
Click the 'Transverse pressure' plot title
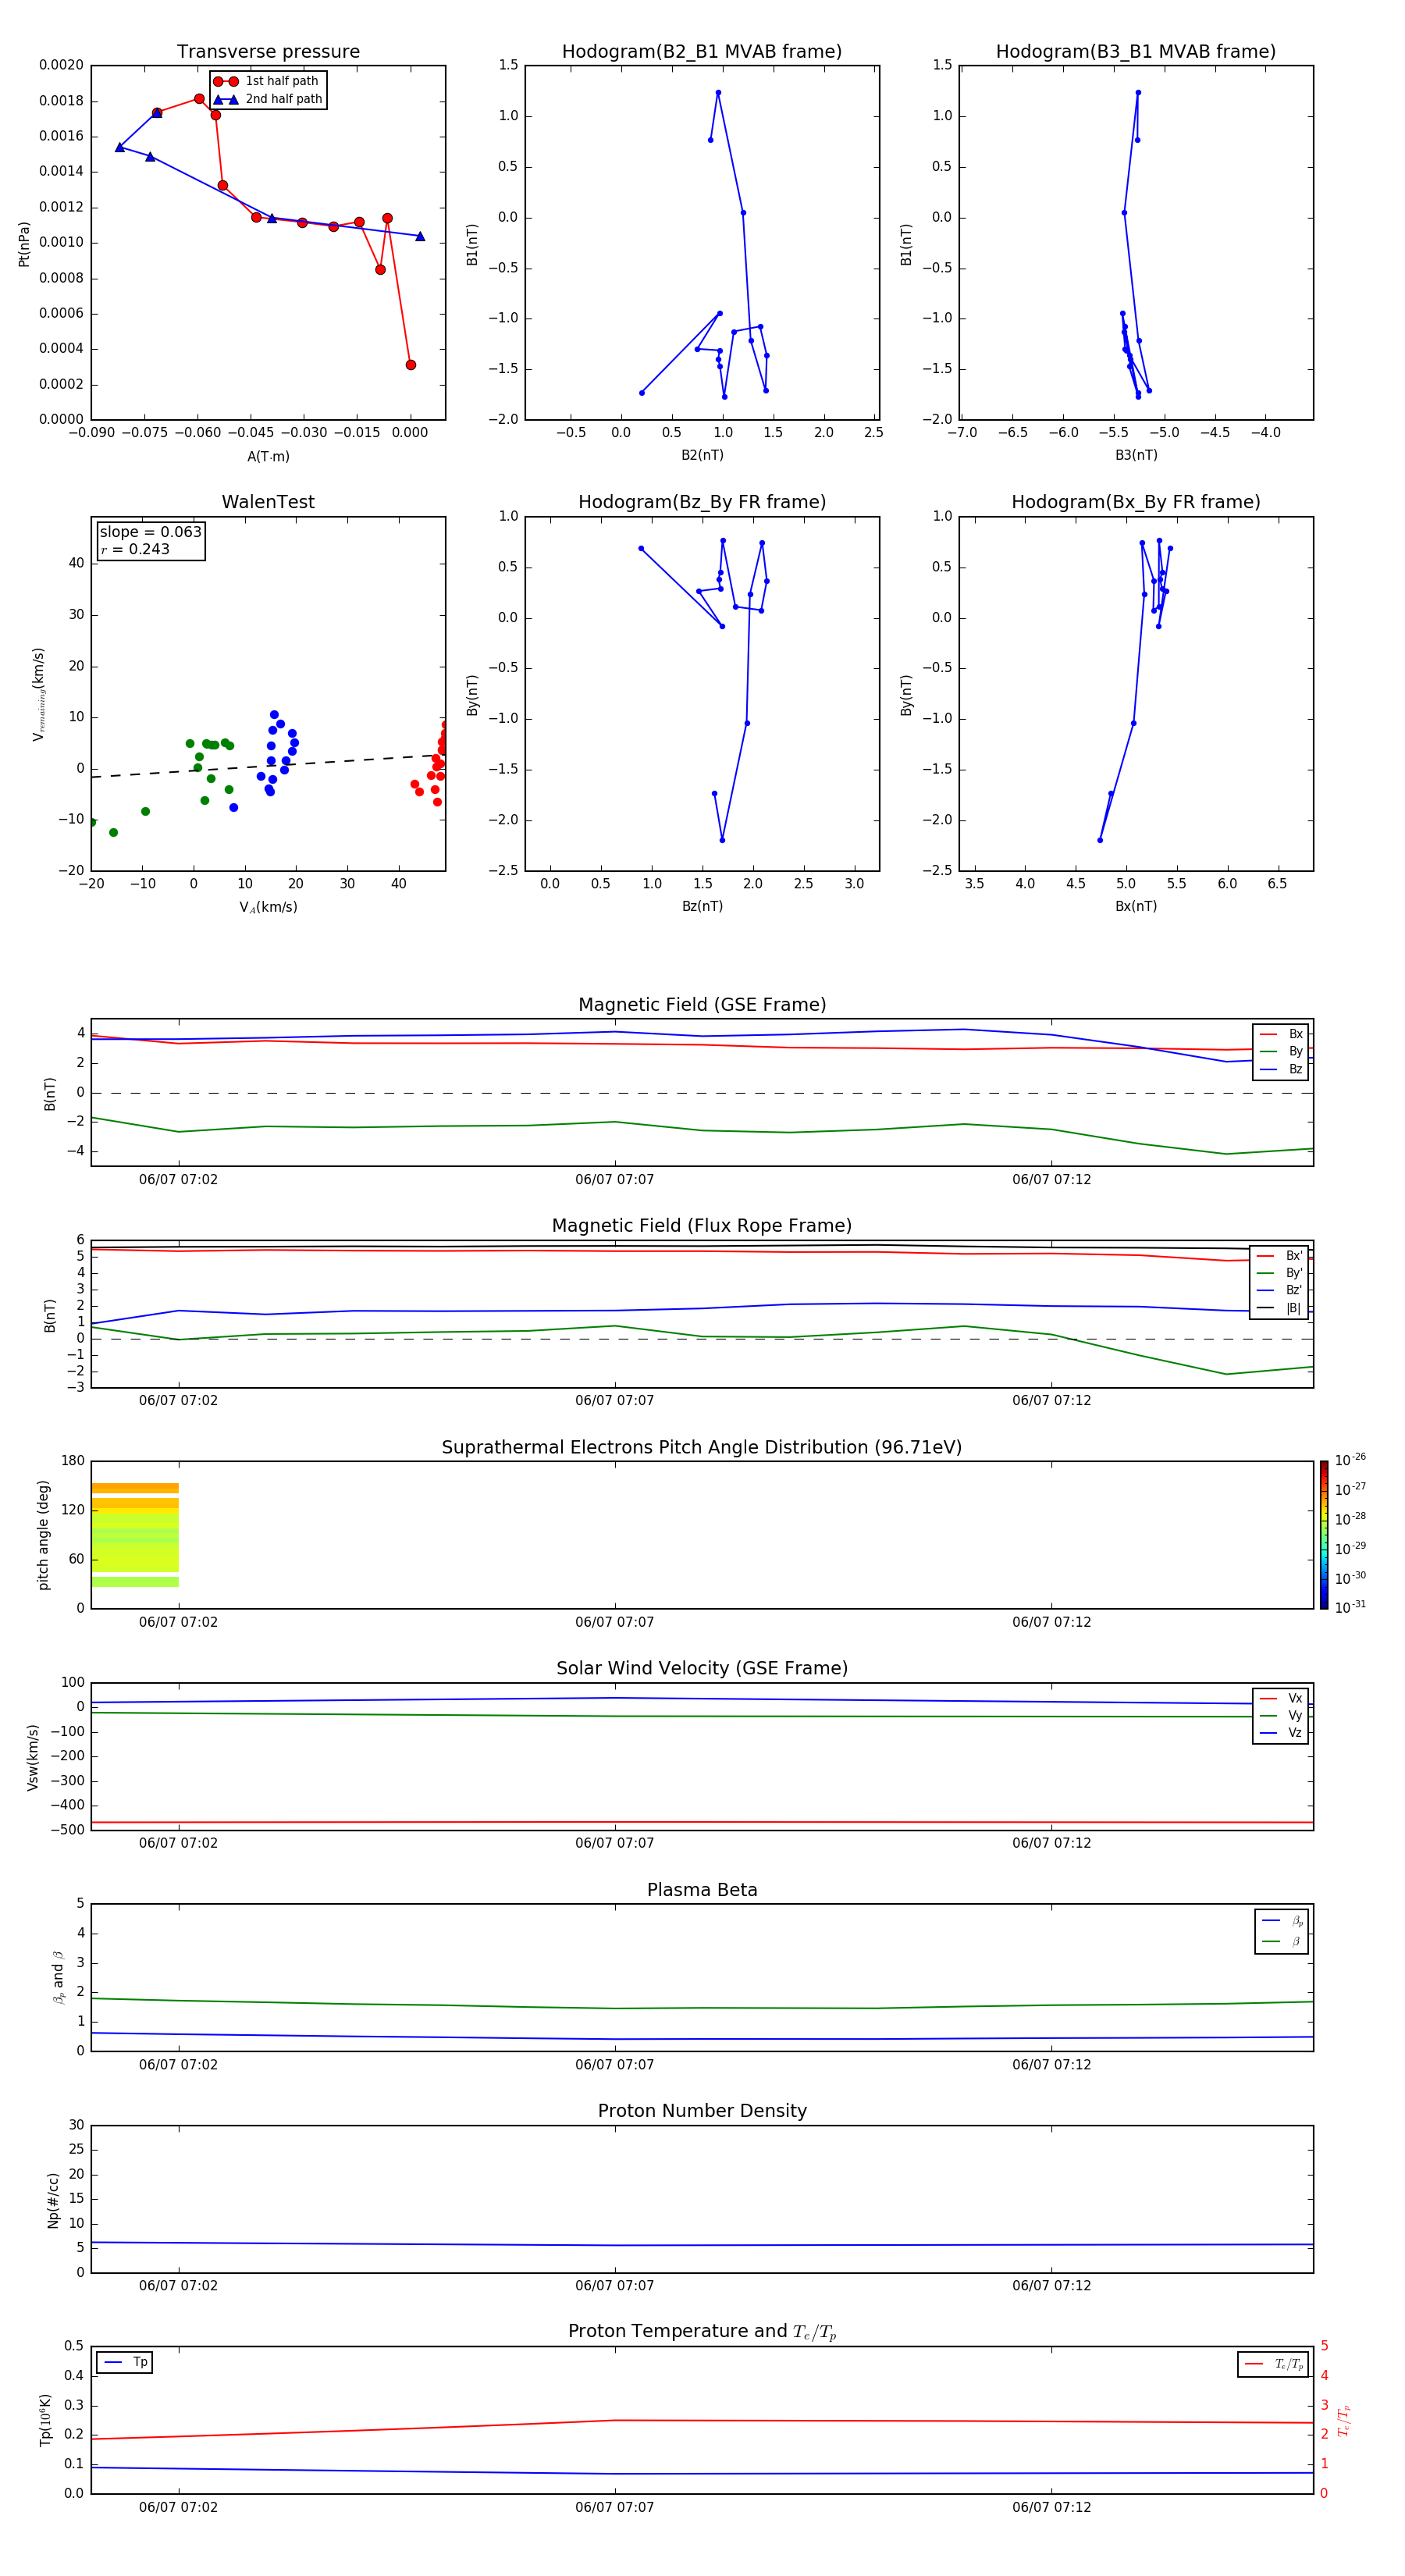tap(268, 51)
